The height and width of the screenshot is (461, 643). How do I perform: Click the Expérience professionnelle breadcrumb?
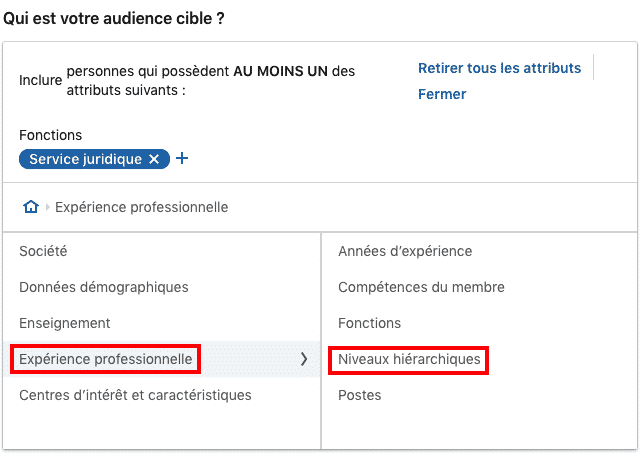[141, 207]
